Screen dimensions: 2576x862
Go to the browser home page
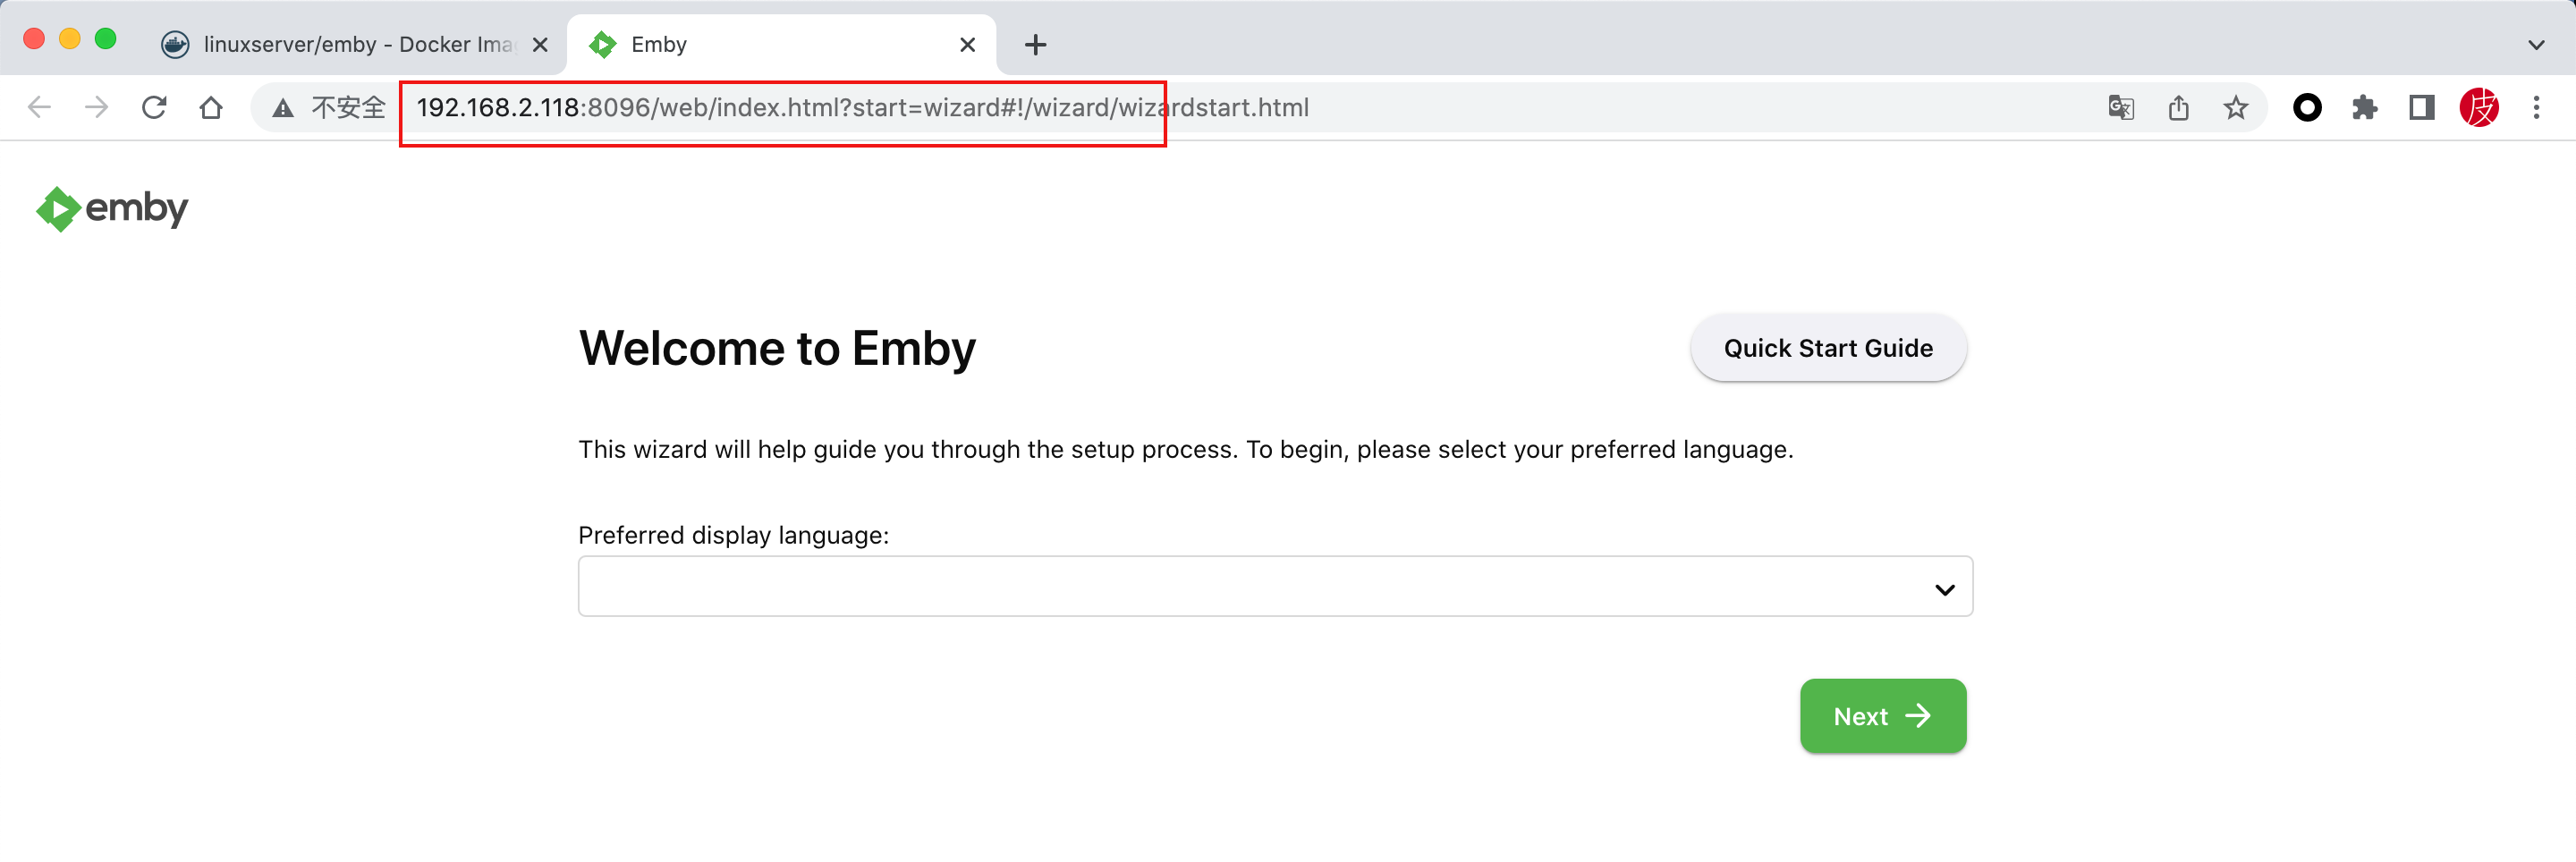[x=211, y=107]
